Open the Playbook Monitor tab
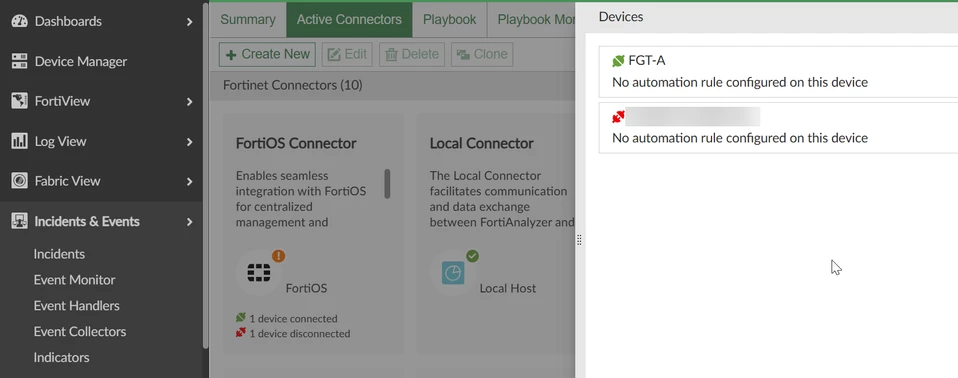 click(x=531, y=20)
